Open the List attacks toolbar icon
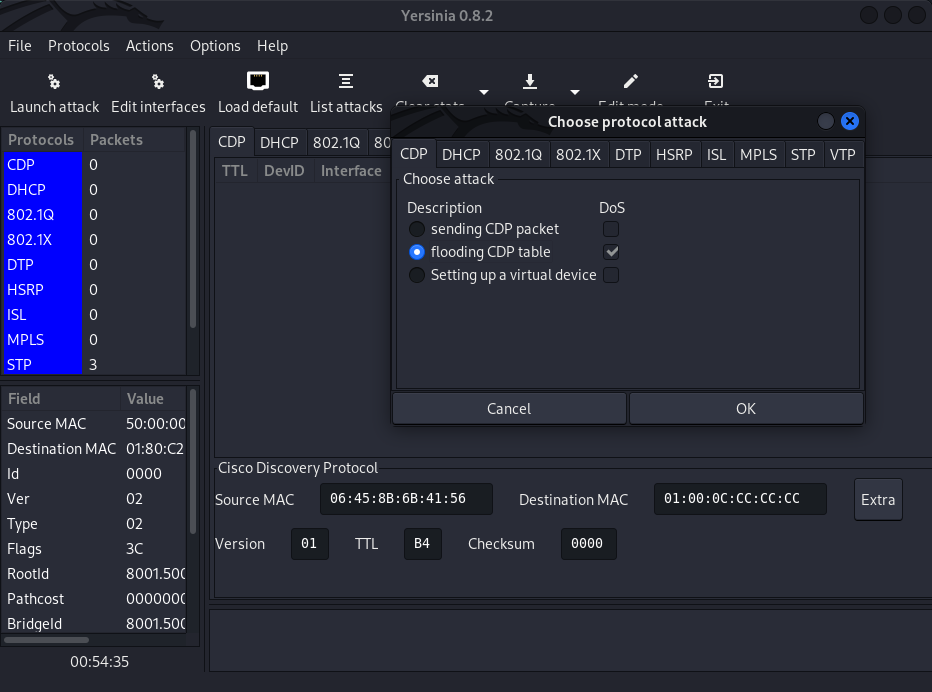The image size is (932, 692). click(346, 82)
